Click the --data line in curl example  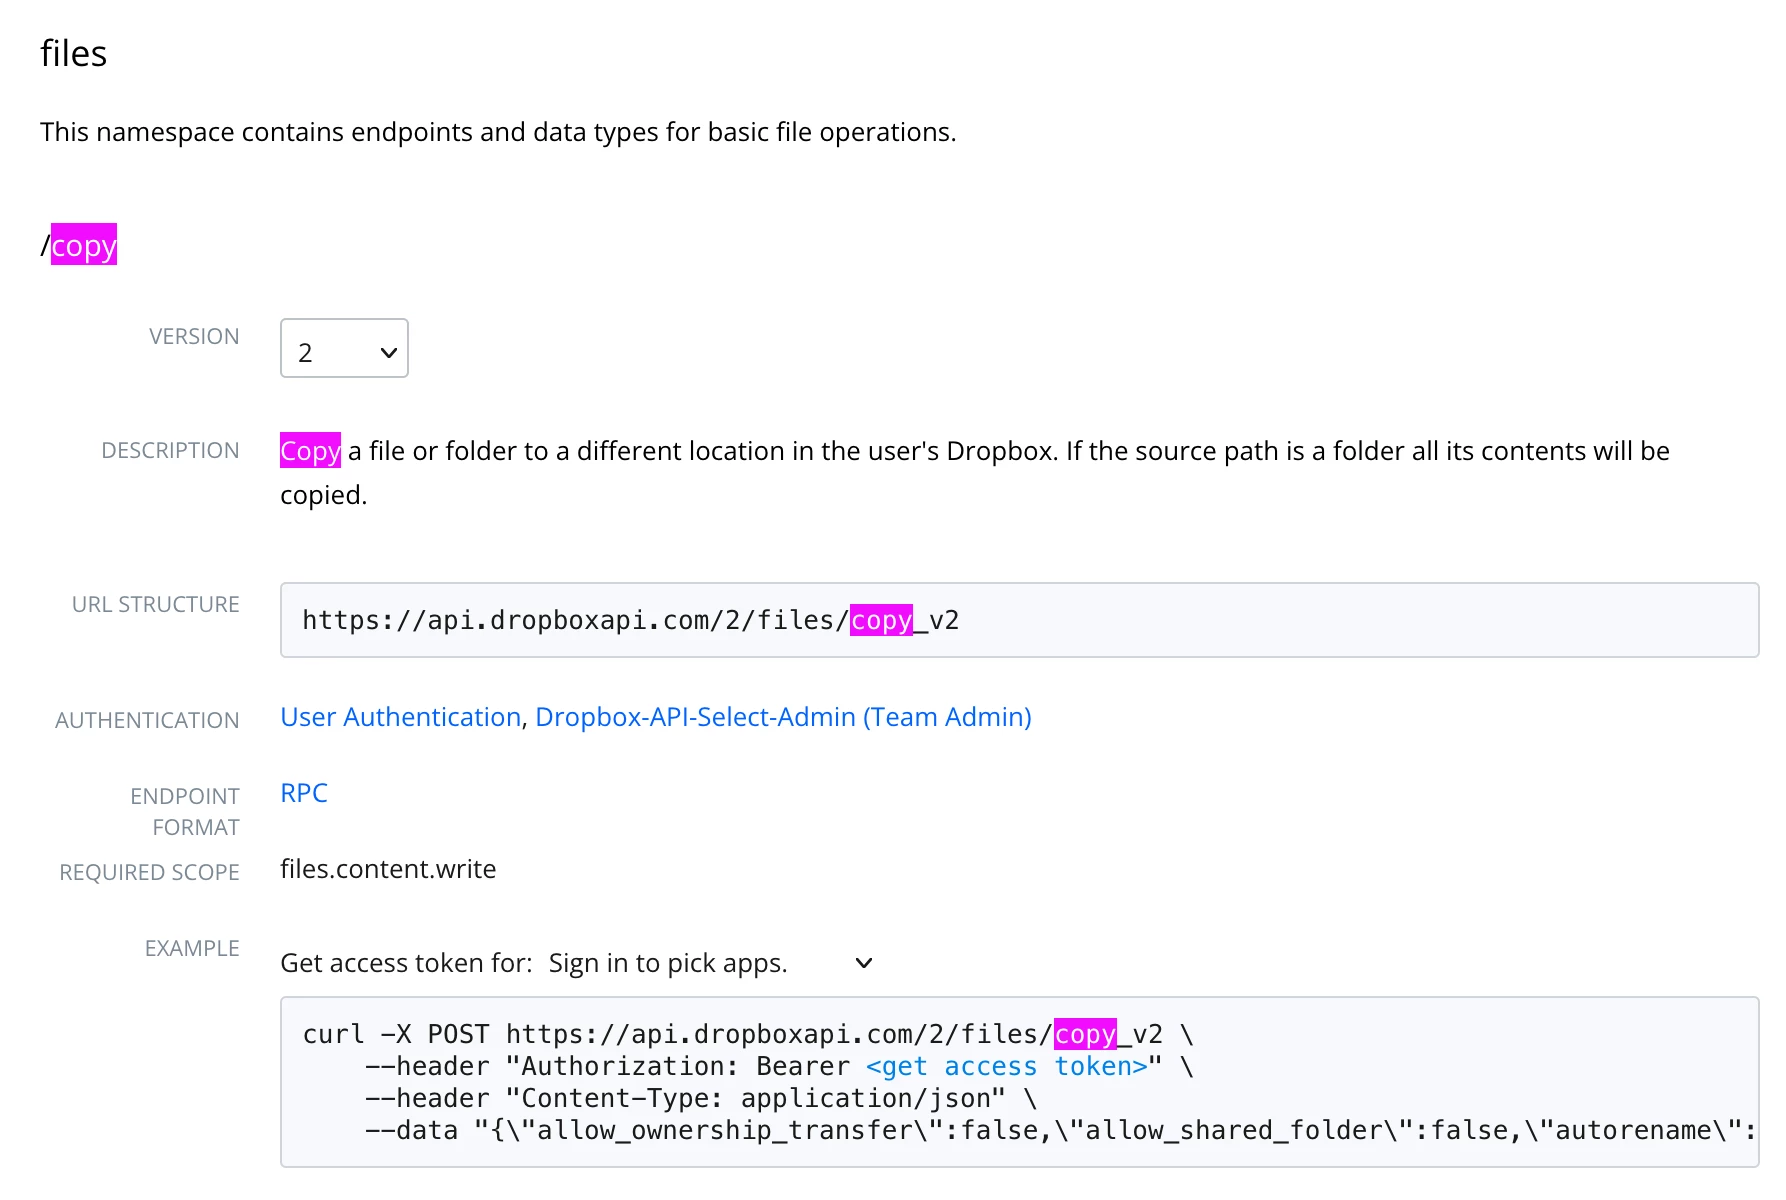tap(1060, 1130)
